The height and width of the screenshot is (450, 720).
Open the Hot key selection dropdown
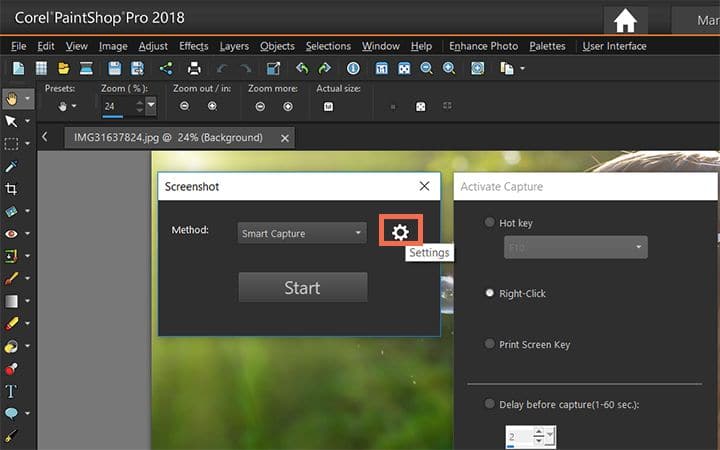[x=576, y=247]
